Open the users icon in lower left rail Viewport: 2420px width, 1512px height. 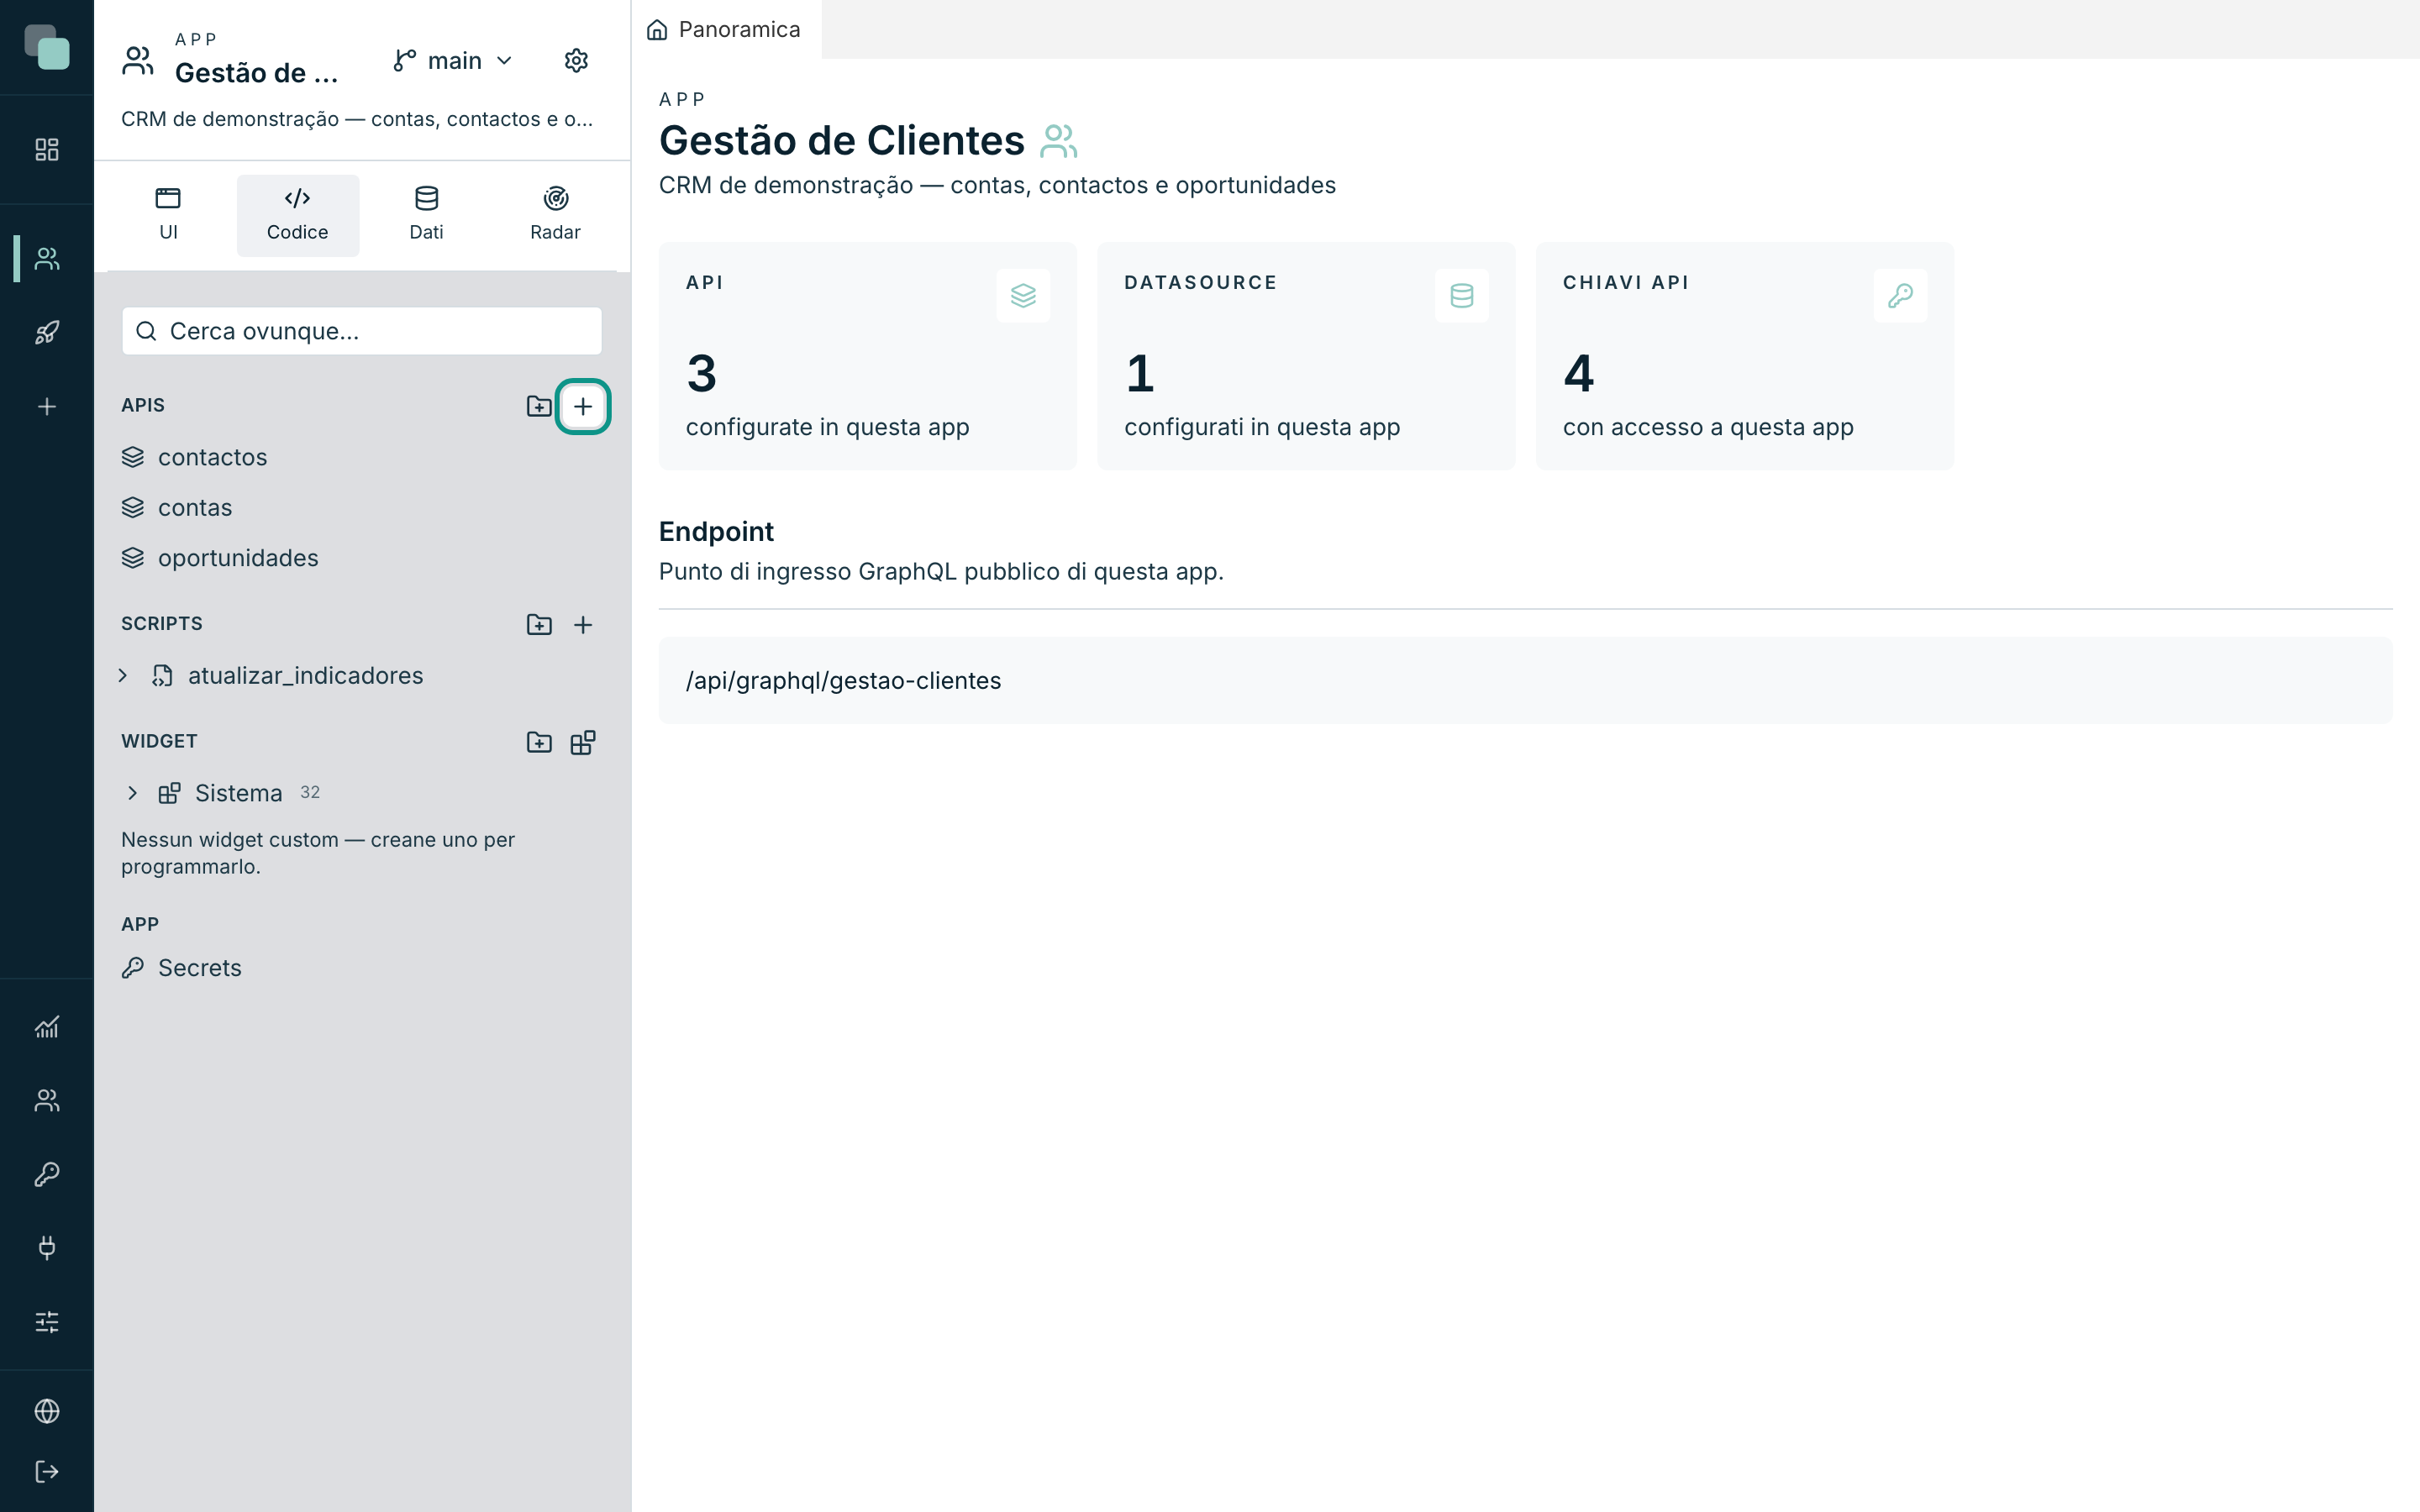coord(47,1100)
